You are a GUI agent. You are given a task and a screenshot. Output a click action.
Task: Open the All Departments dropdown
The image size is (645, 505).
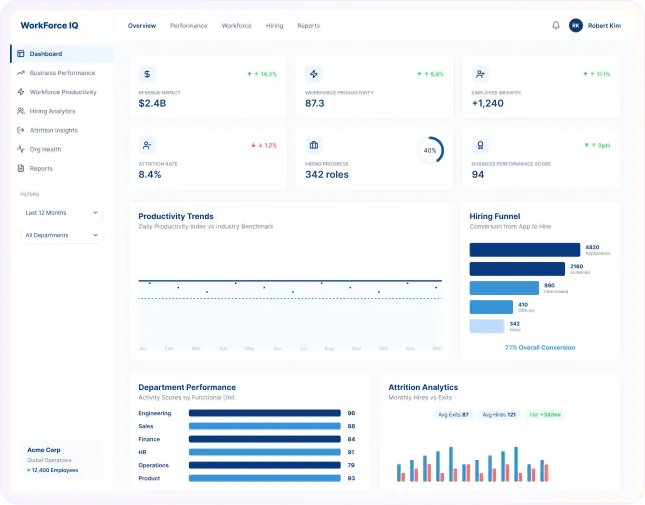62,235
